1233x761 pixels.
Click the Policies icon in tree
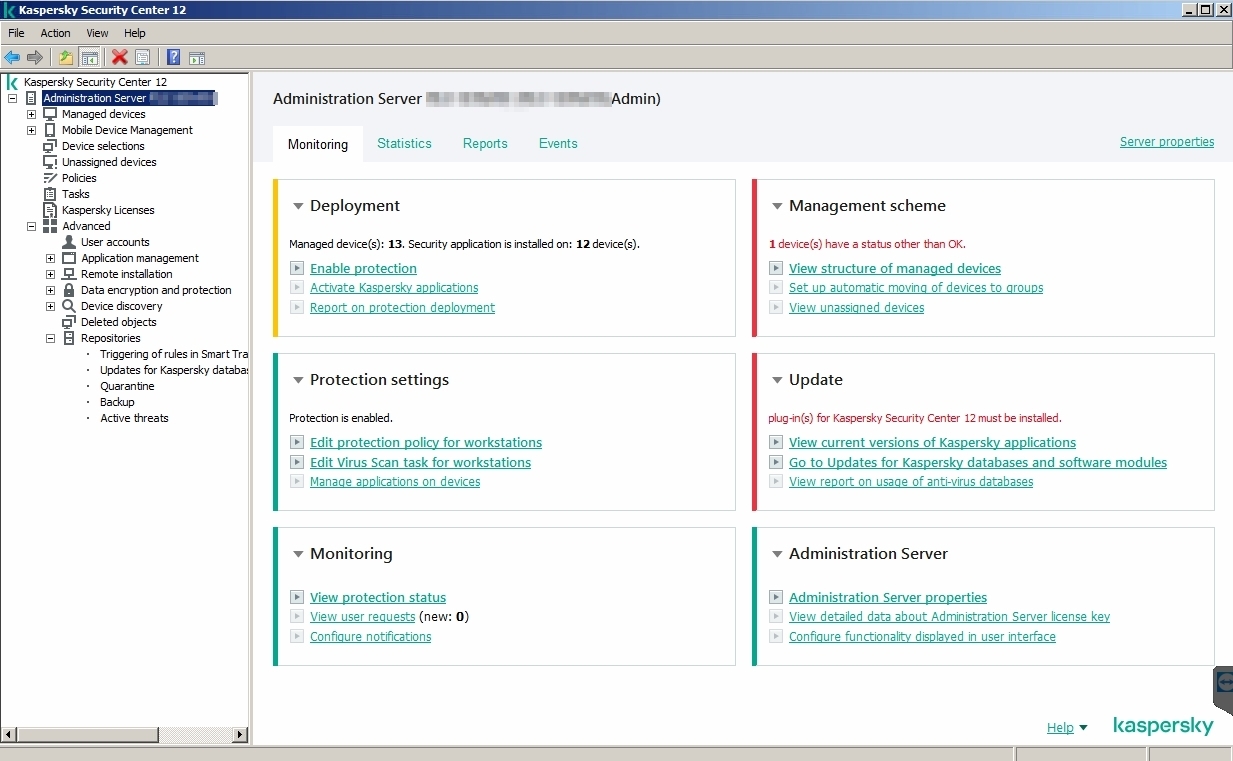[50, 178]
